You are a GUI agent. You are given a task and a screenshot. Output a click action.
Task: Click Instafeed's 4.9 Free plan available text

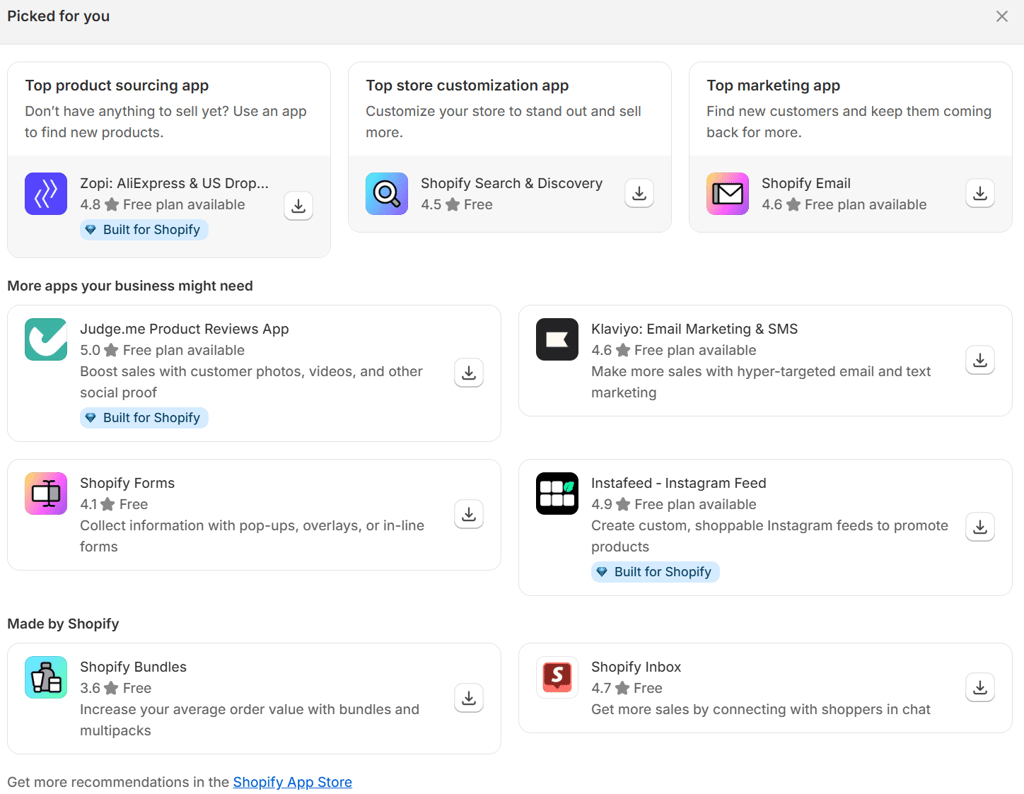click(674, 505)
